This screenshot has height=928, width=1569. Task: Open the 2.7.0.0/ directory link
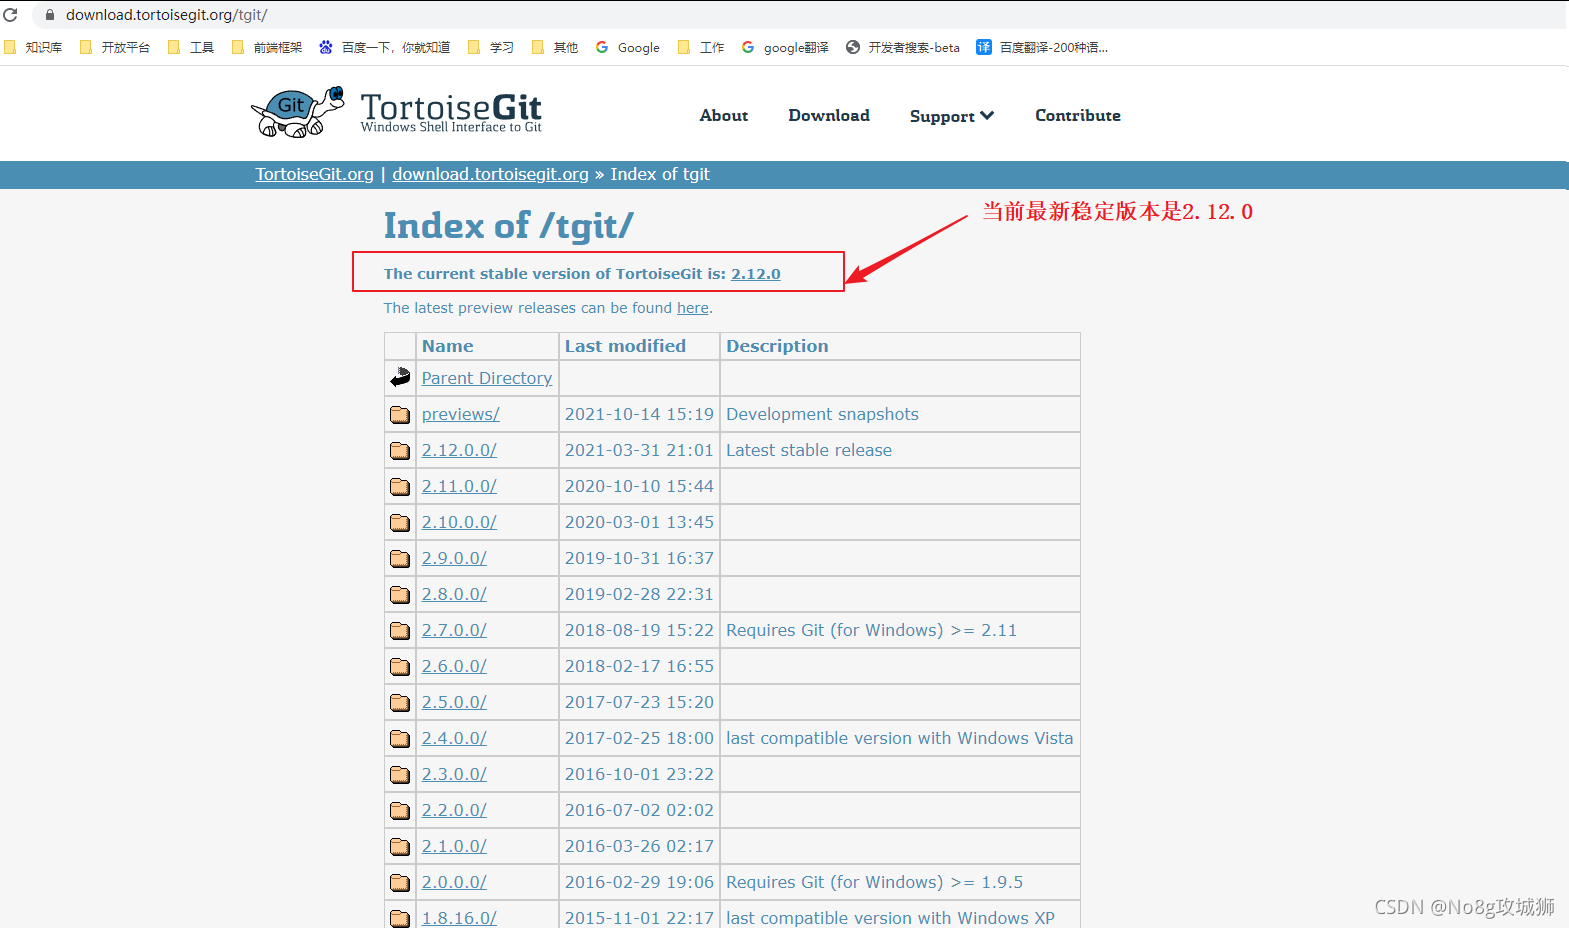(454, 630)
